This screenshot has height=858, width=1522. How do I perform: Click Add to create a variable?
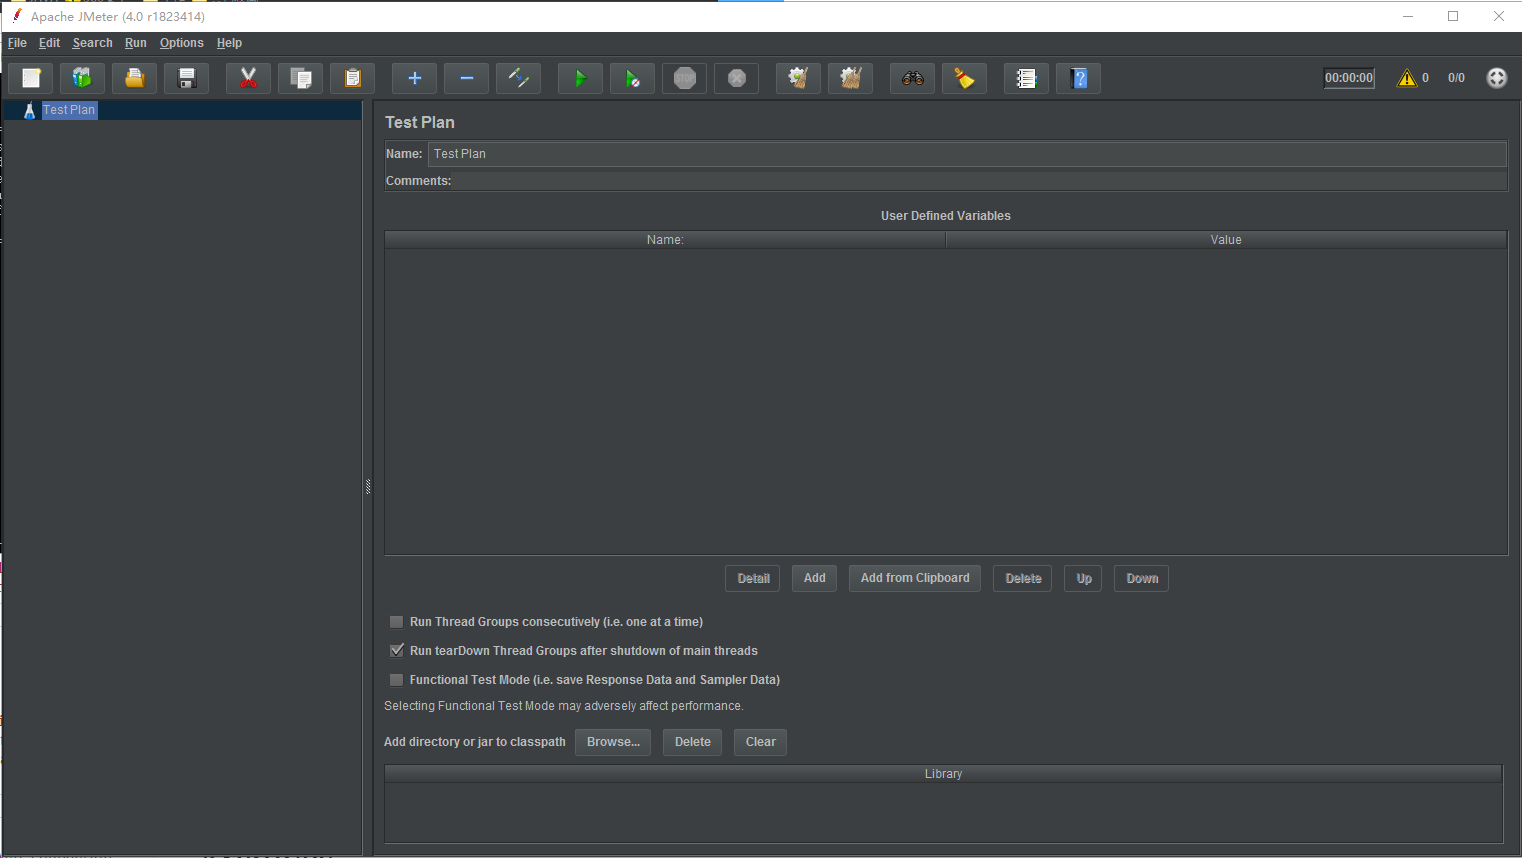(815, 578)
